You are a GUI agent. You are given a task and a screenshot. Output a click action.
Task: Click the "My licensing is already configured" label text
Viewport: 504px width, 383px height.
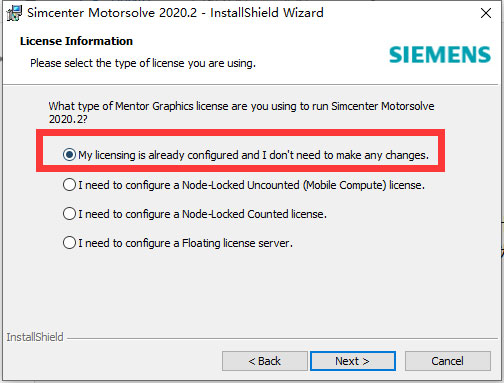coord(253,155)
